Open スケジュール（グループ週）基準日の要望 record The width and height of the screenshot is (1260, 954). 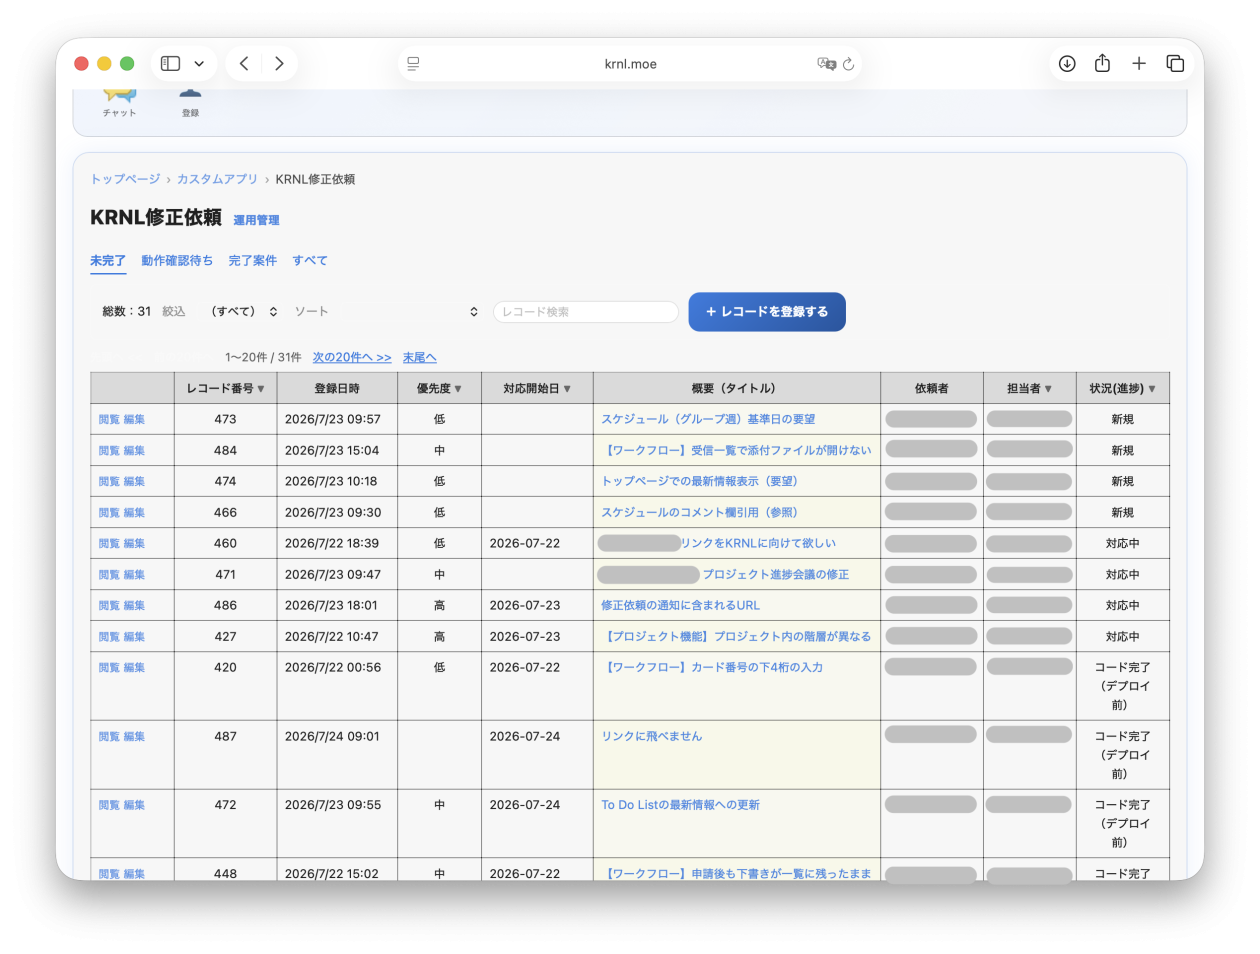[708, 419]
